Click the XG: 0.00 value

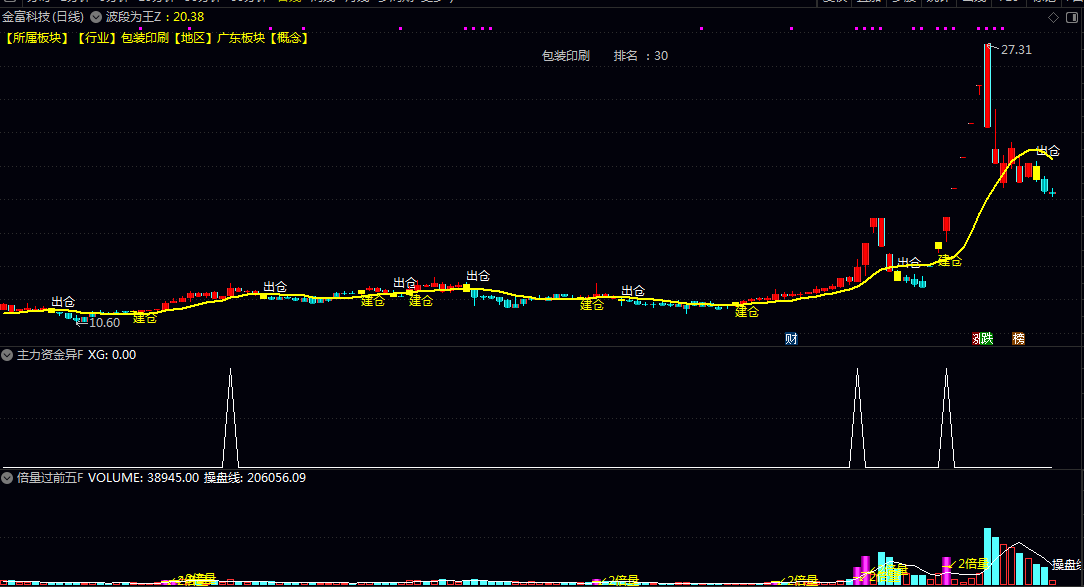112,355
